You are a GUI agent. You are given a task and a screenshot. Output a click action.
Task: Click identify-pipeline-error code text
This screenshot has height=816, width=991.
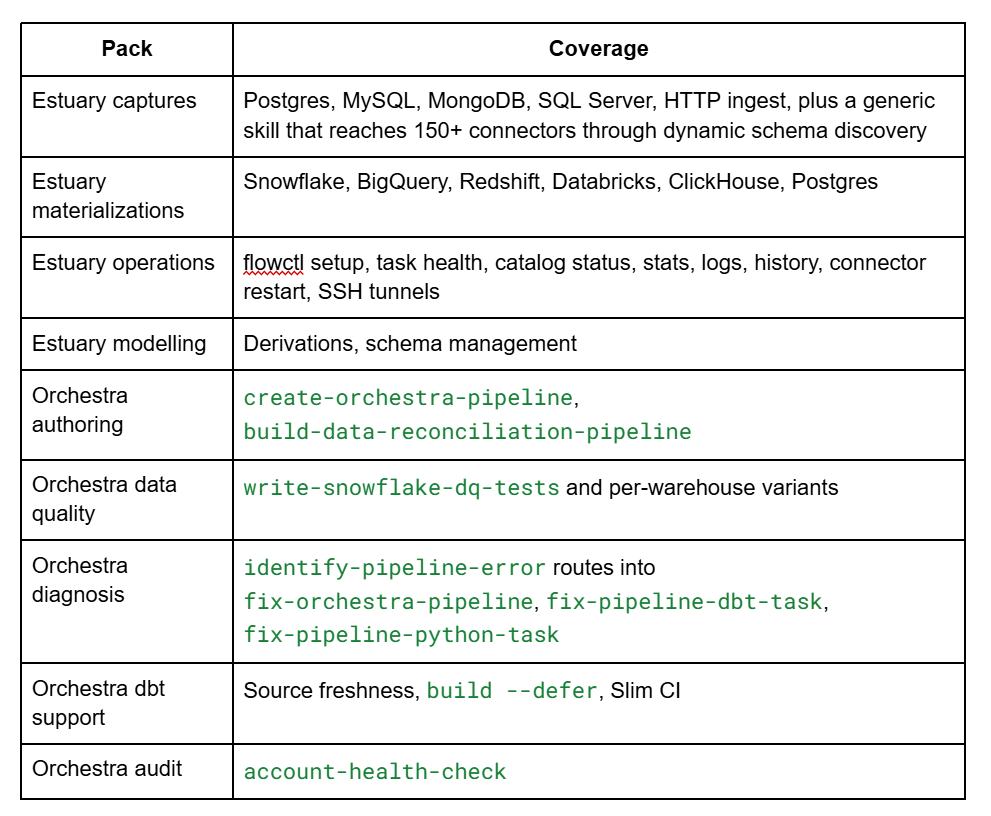pyautogui.click(x=394, y=568)
